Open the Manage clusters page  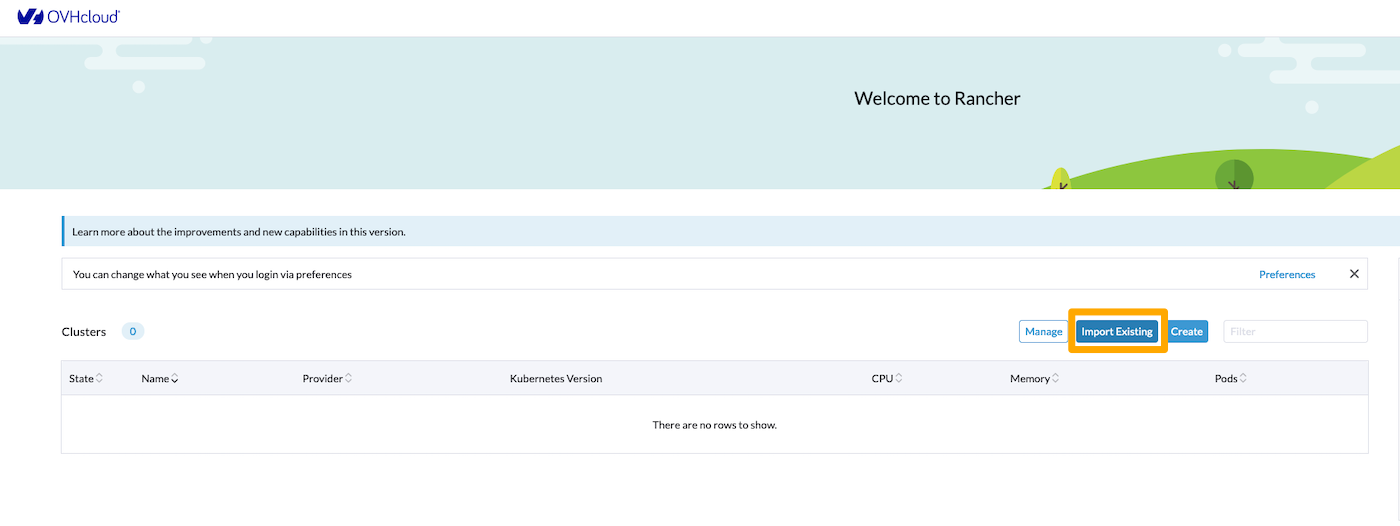tap(1043, 332)
